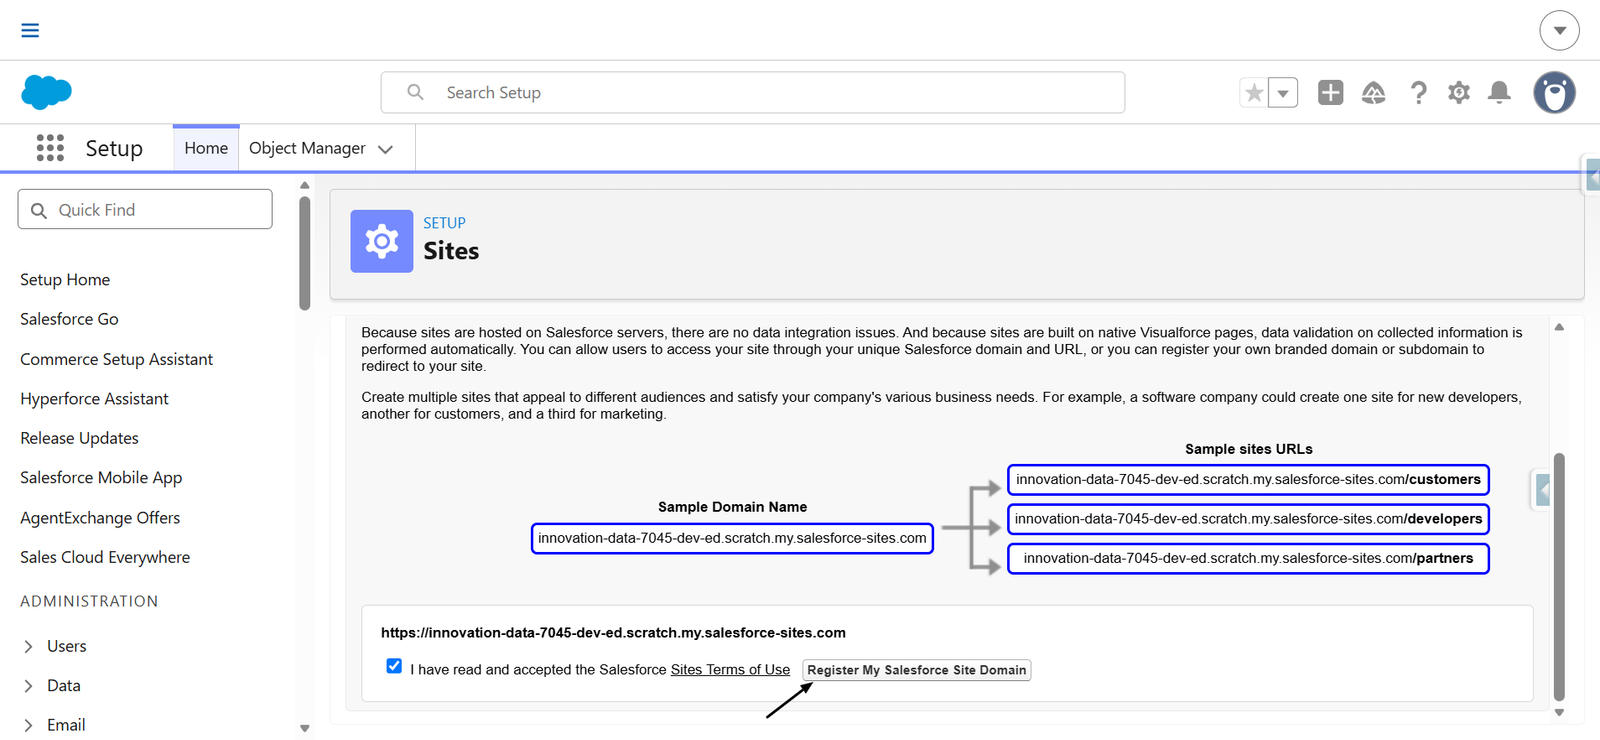Click the favorites star icon

pyautogui.click(x=1254, y=93)
